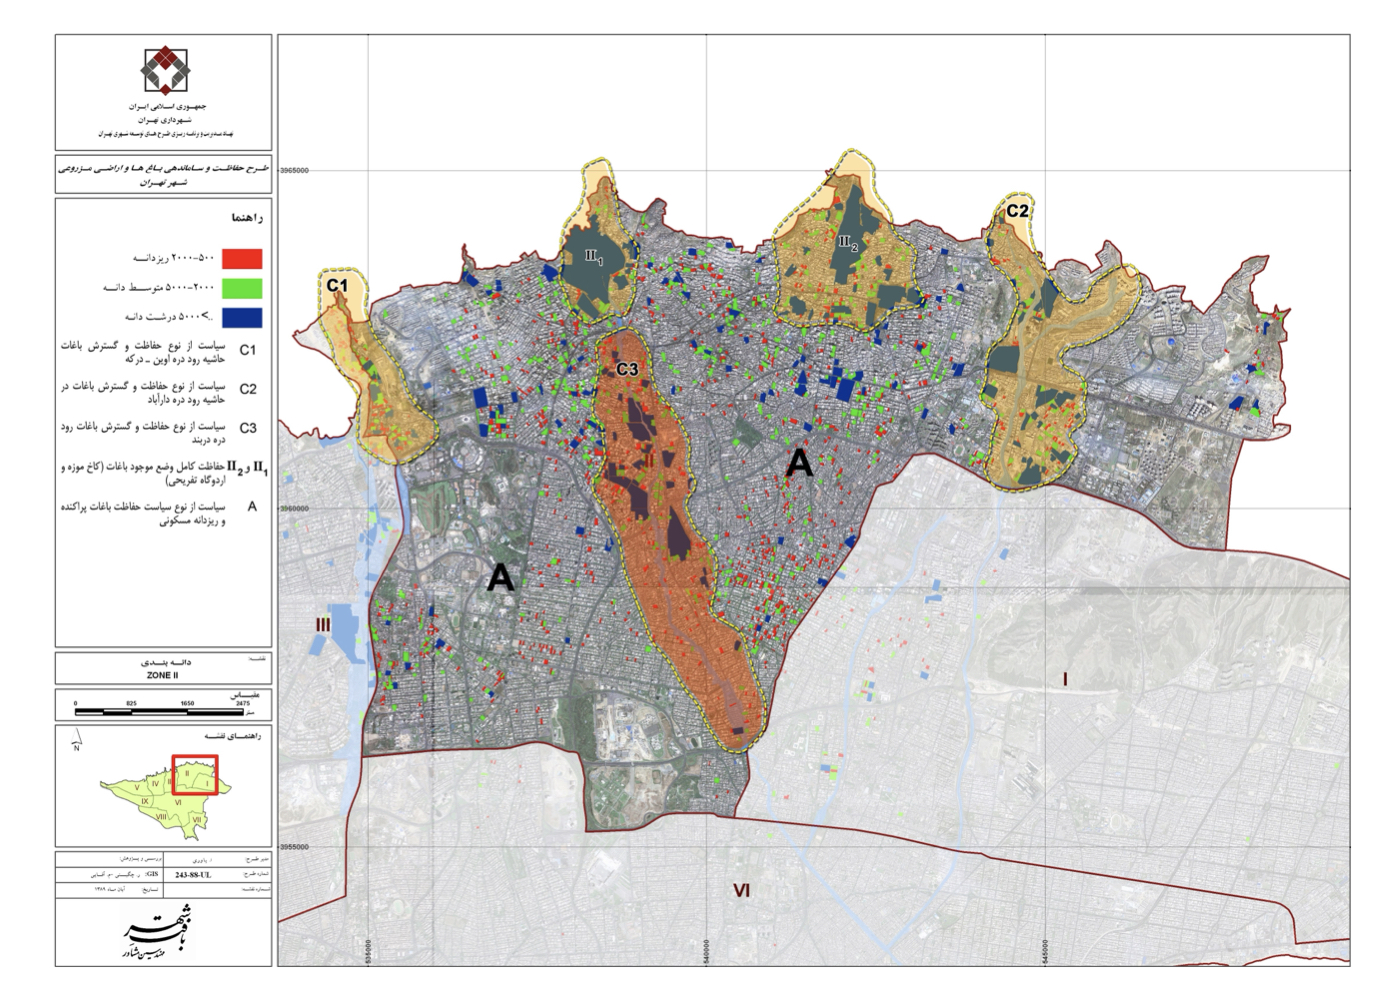Screen dimensions: 1400x1000
Task: Click district I label on map
Action: click(x=1065, y=680)
